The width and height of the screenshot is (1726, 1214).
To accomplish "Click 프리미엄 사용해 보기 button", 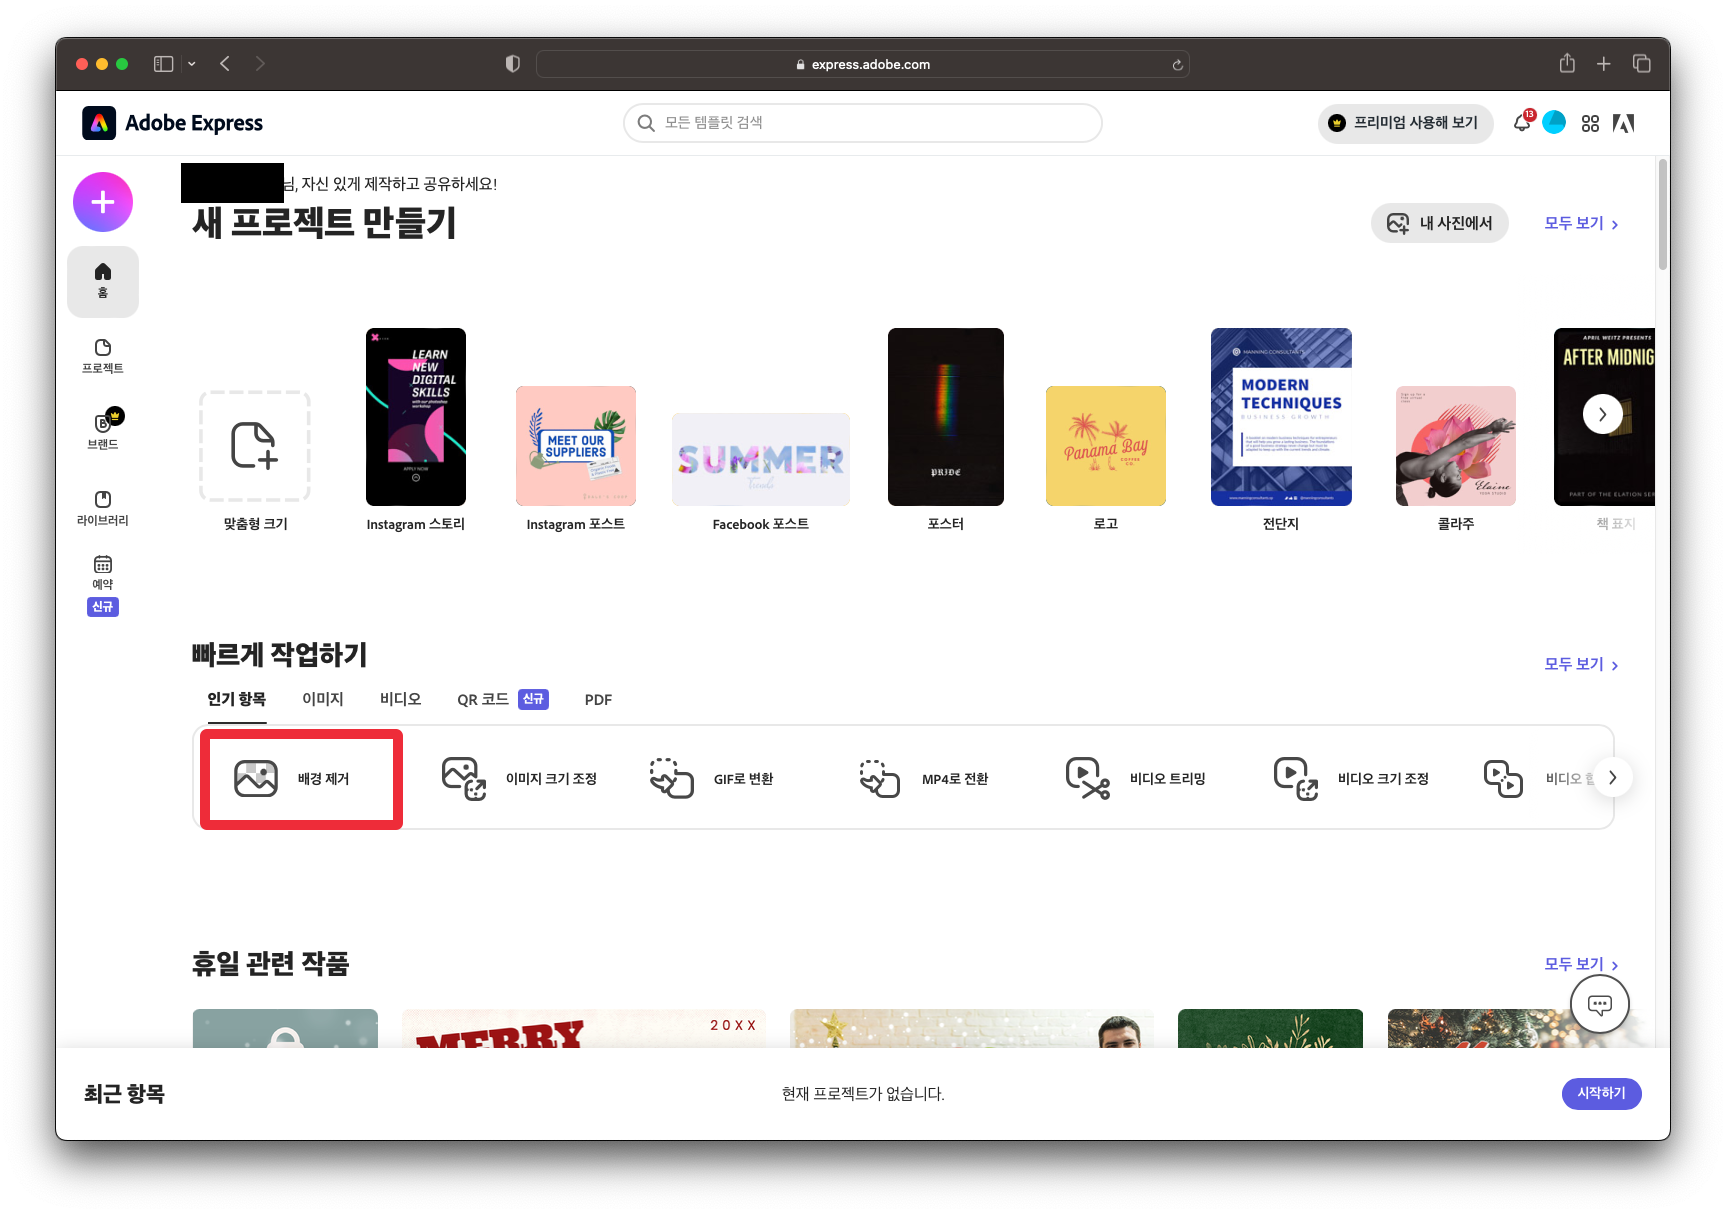I will point(1405,123).
